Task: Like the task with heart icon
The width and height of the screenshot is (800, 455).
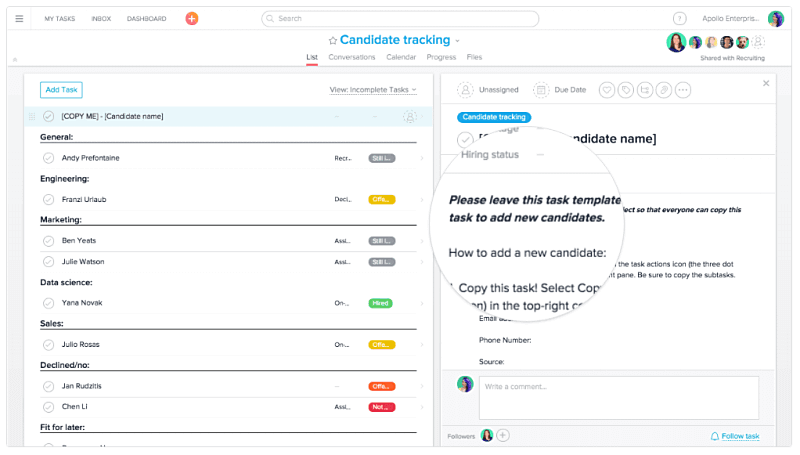Action: pyautogui.click(x=606, y=90)
